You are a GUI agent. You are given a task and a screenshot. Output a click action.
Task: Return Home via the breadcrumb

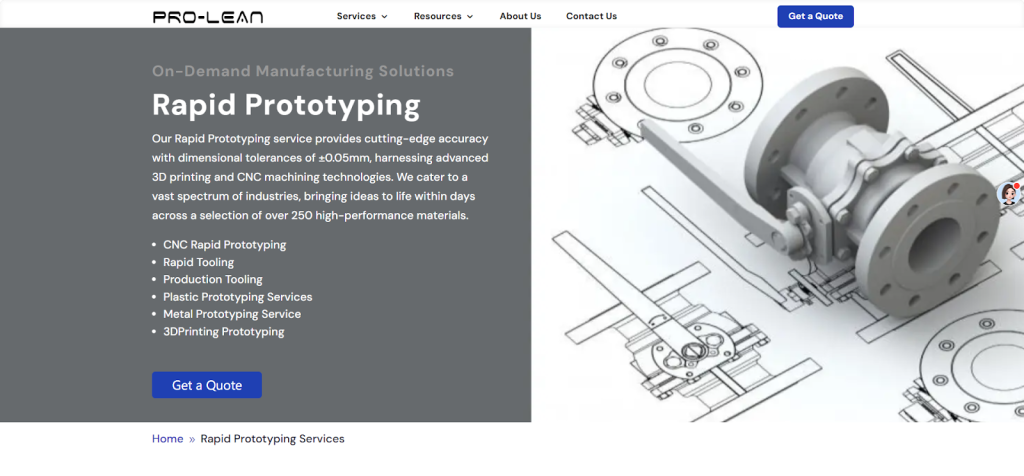(167, 439)
